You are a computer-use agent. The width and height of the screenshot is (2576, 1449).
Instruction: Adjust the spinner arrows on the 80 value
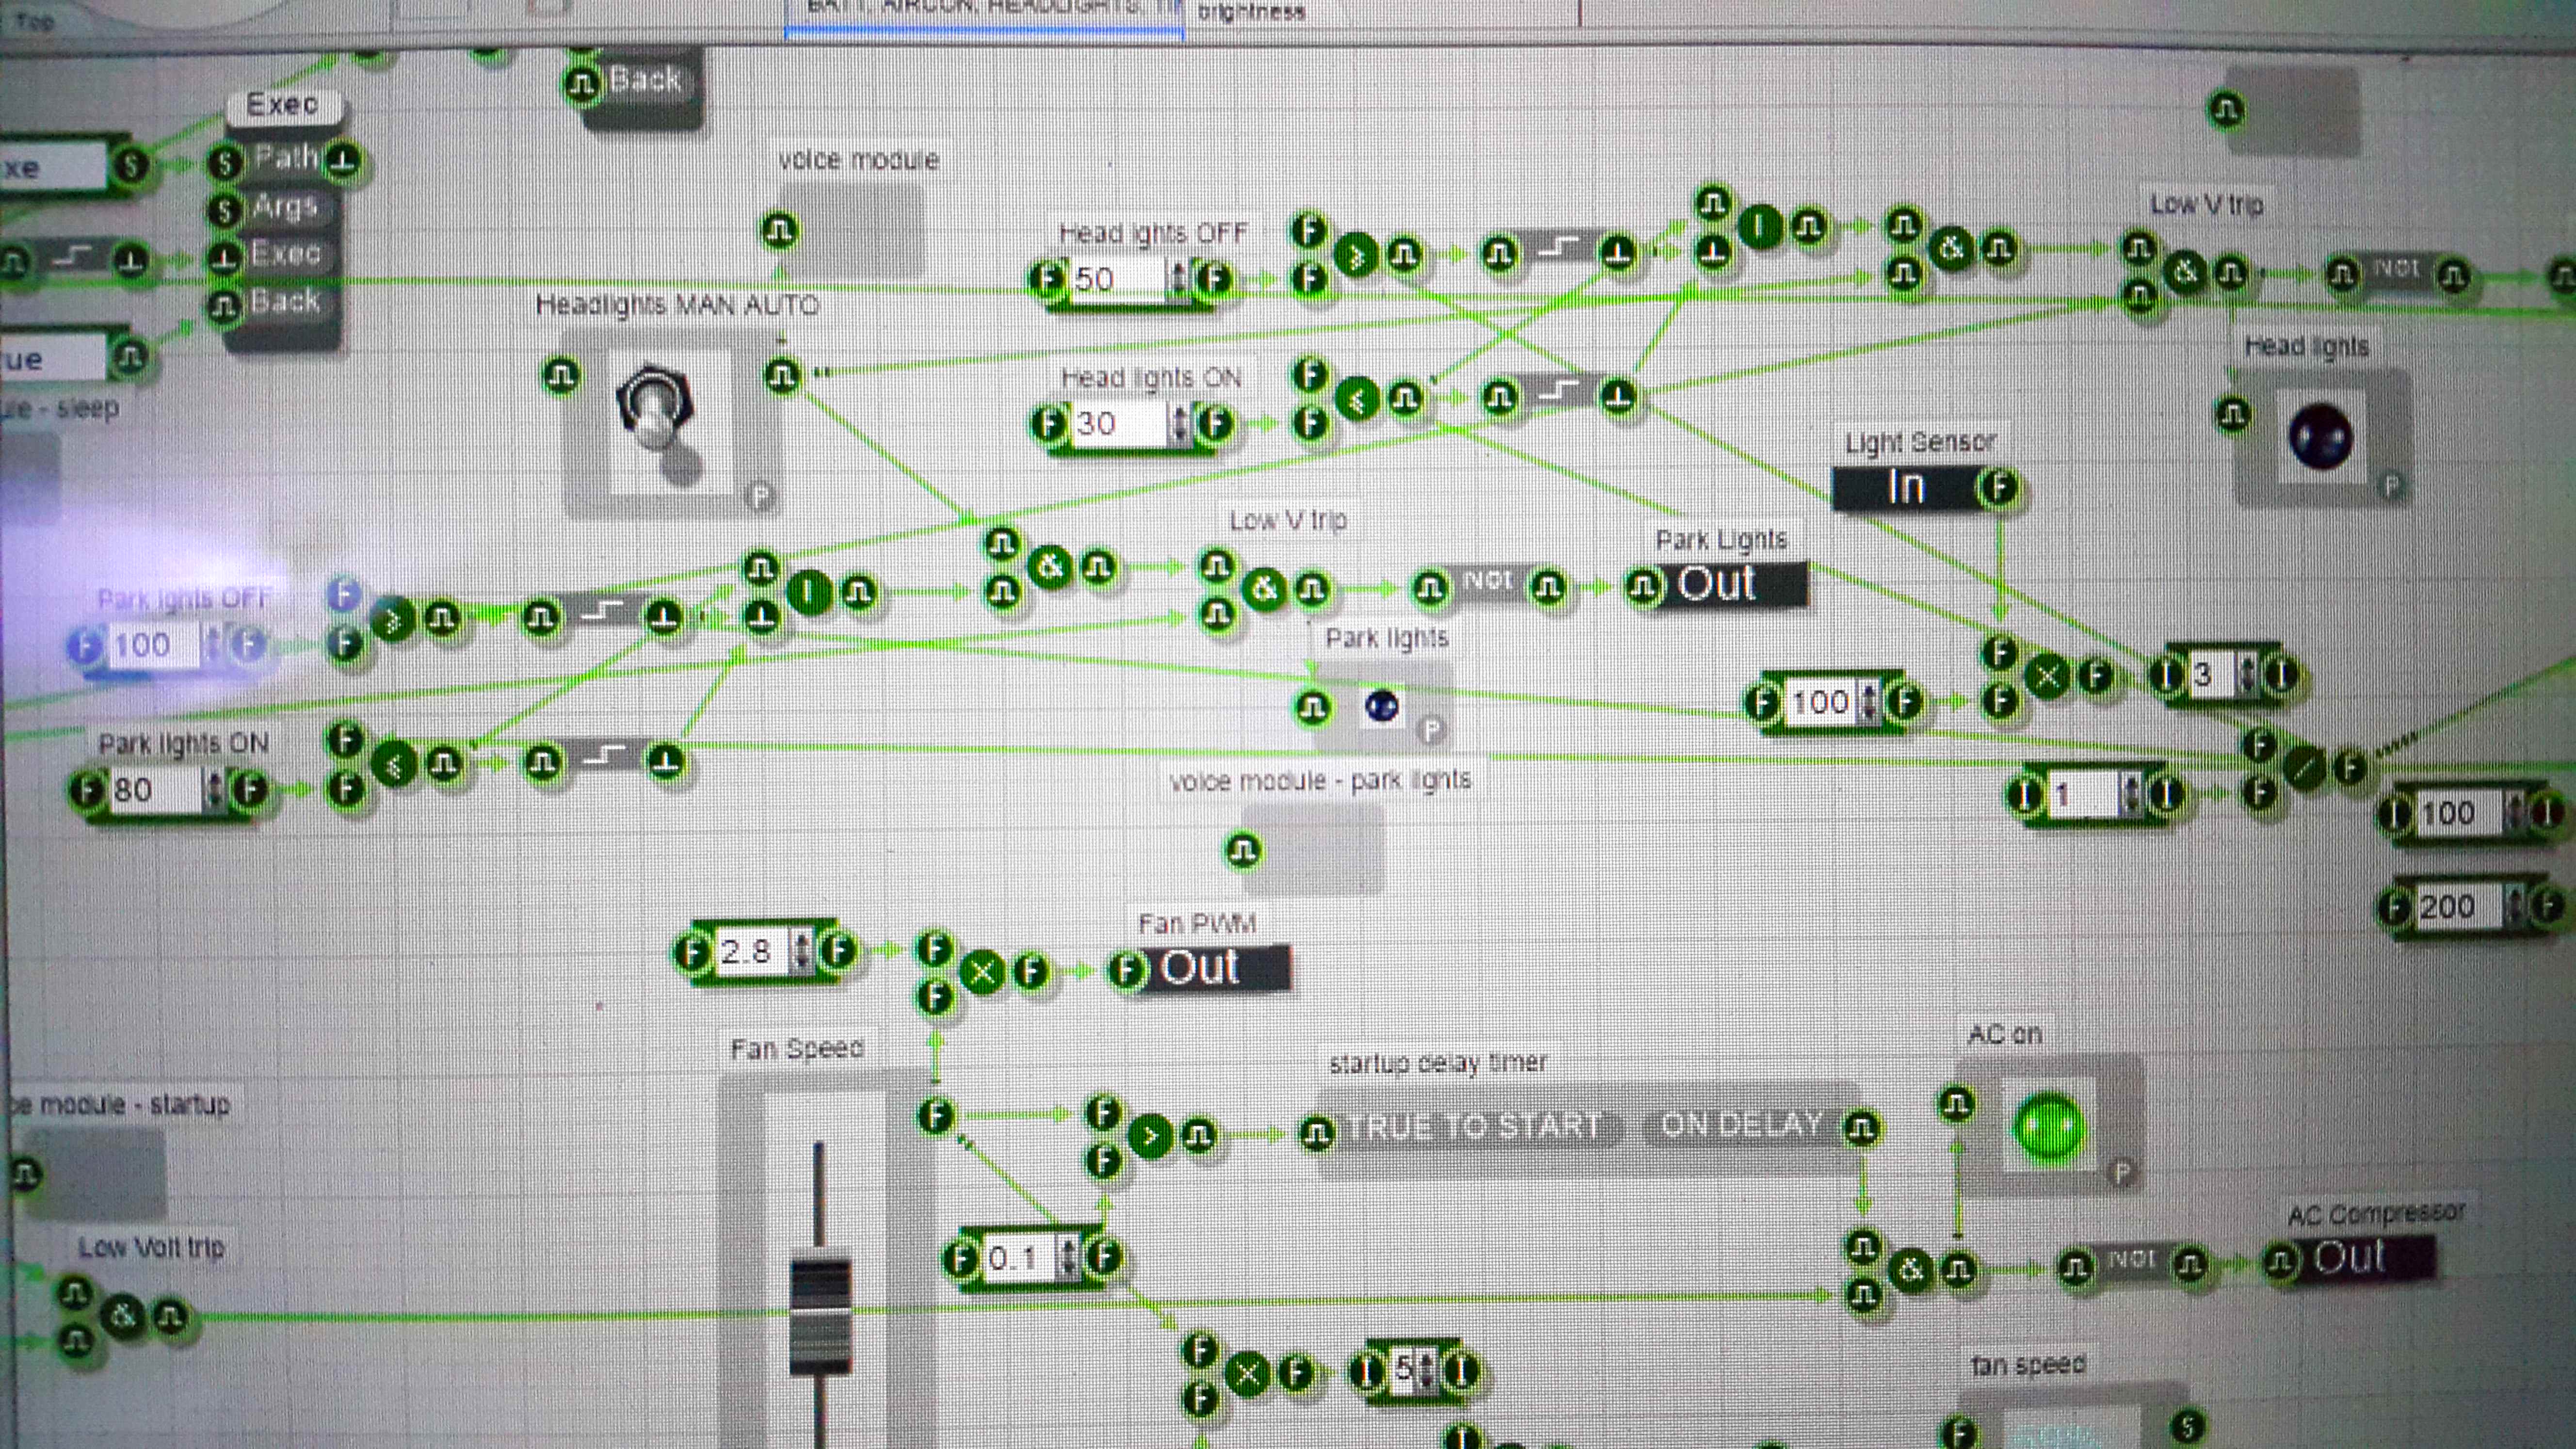[214, 790]
